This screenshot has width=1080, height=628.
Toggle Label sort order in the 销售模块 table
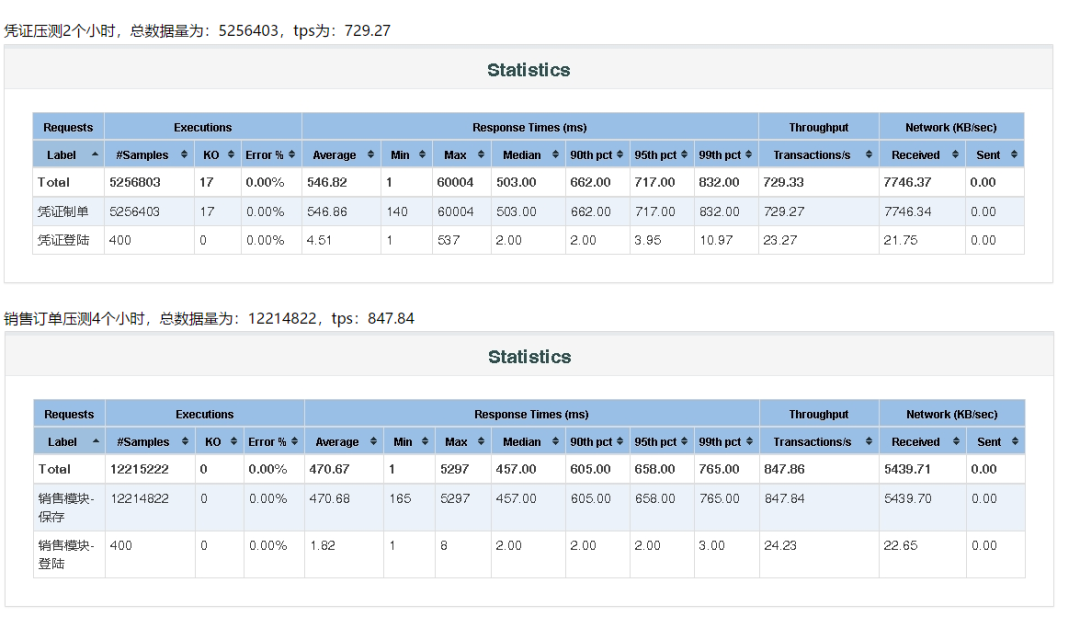pyautogui.click(x=69, y=442)
